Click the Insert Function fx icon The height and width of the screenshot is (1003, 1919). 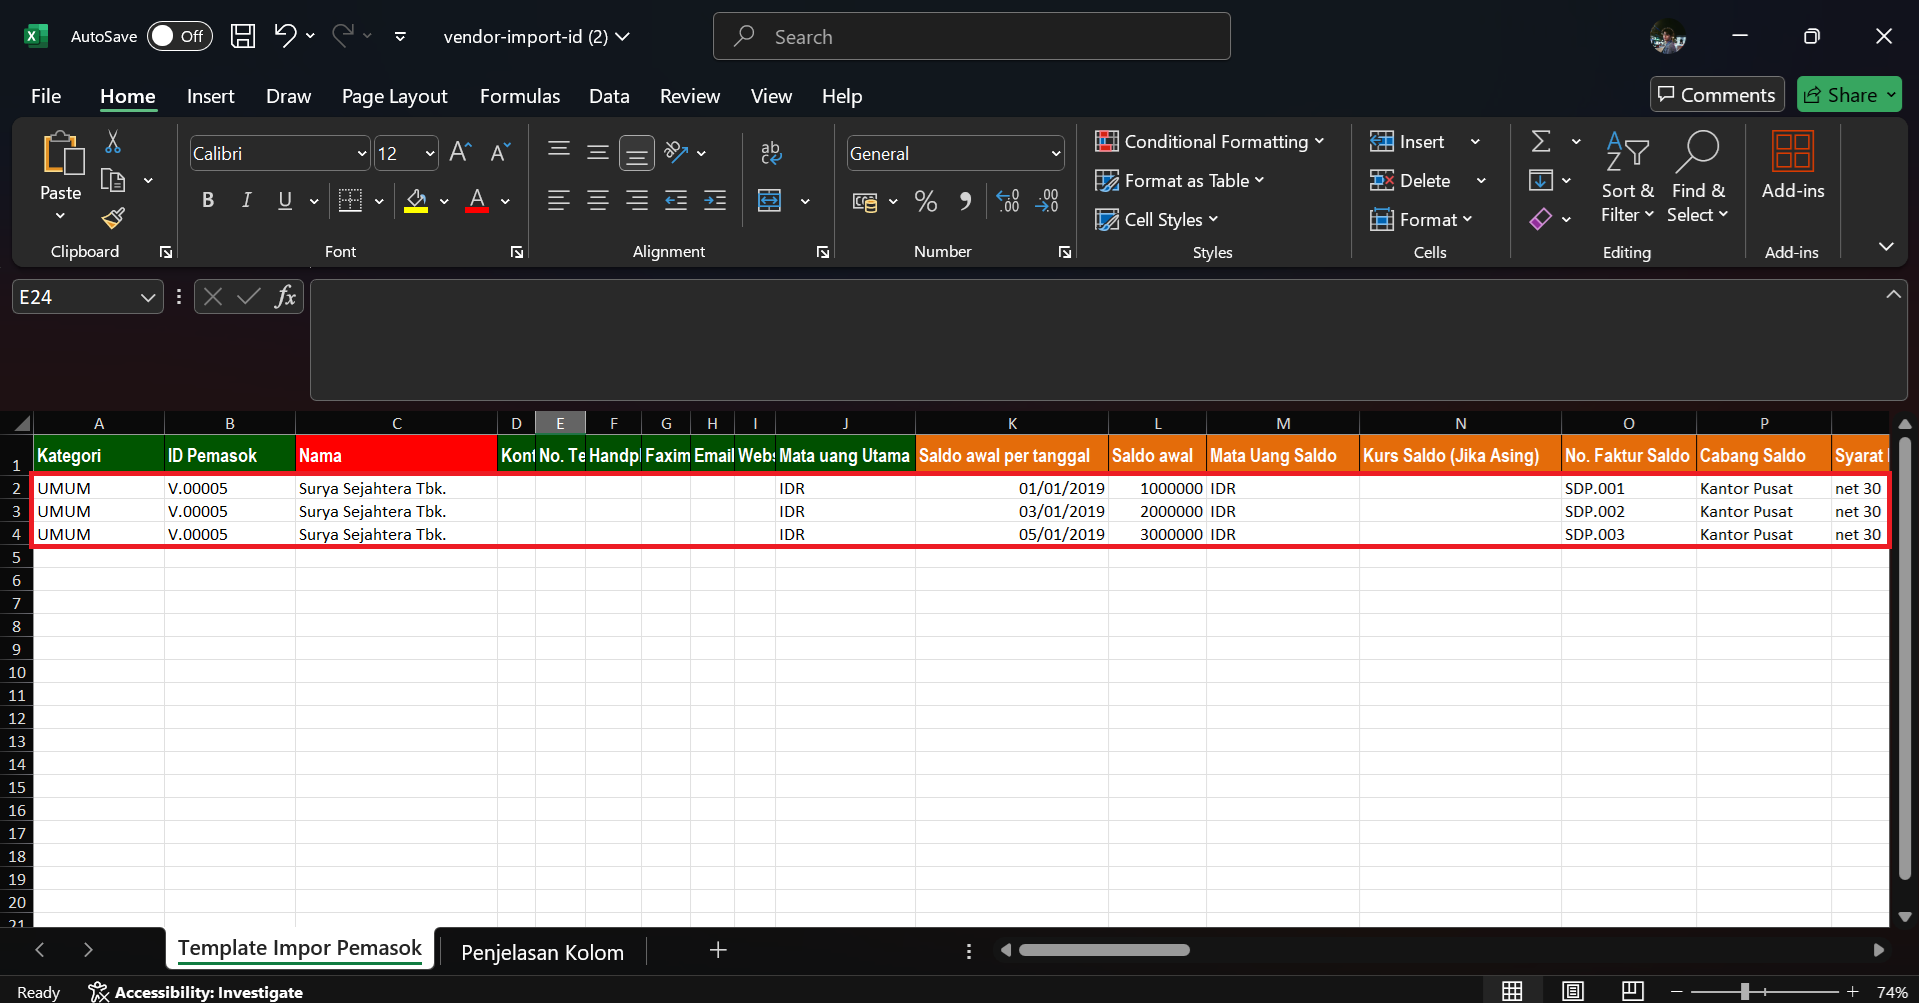point(285,297)
